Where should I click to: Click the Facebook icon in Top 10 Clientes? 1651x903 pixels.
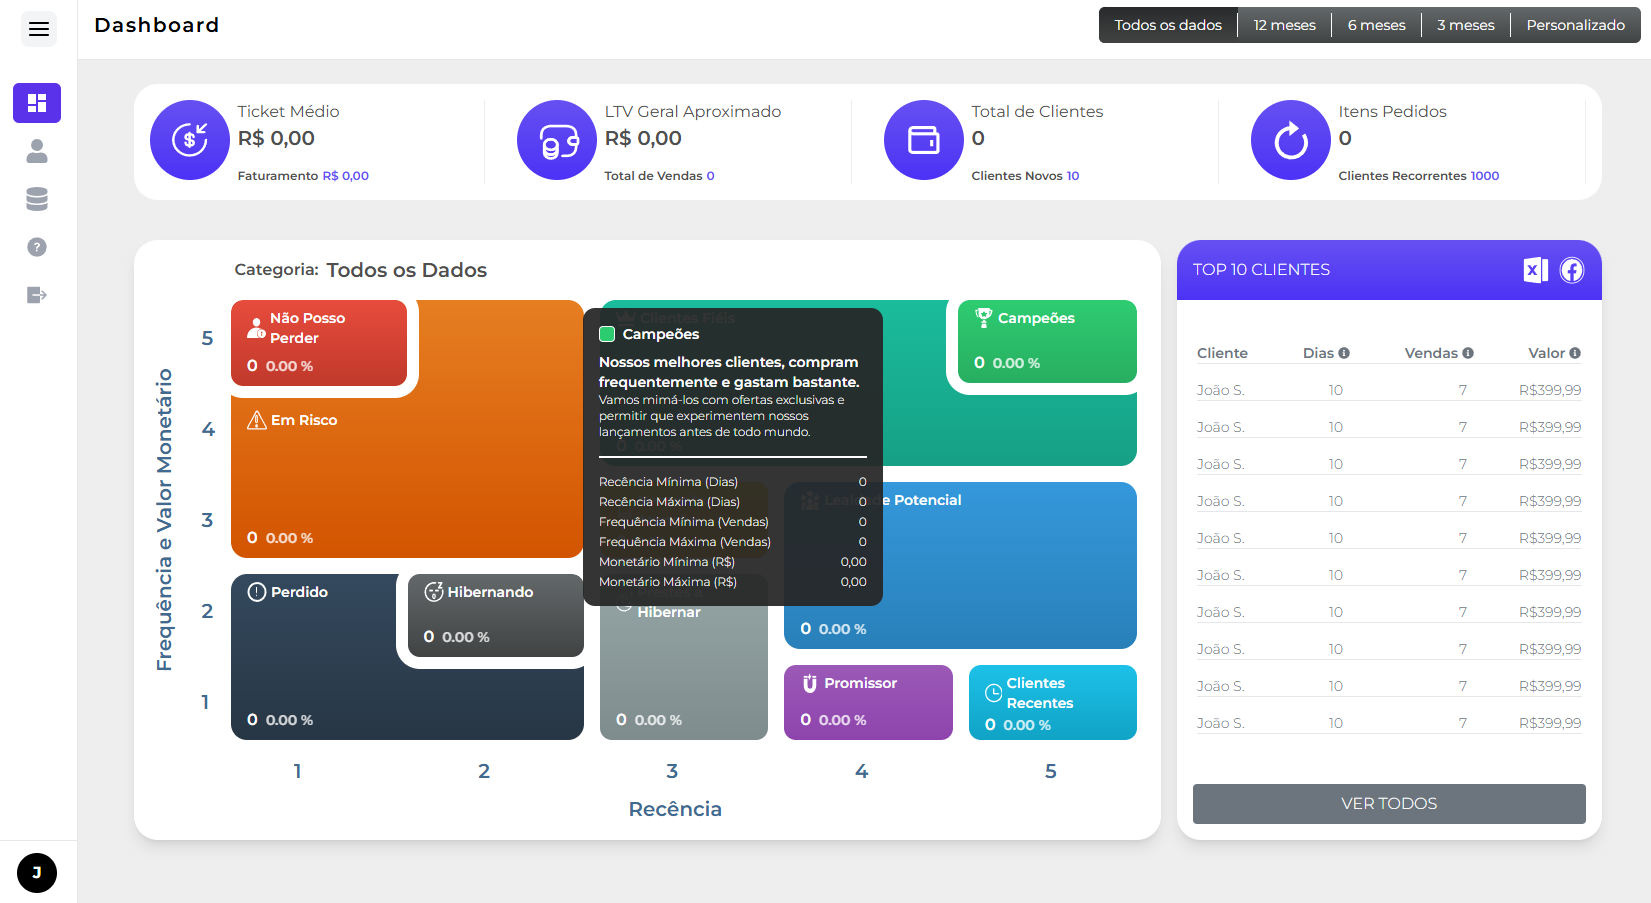(x=1572, y=270)
